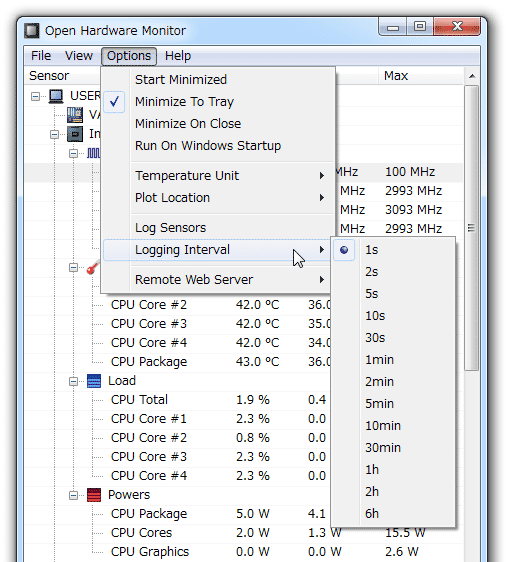Collapse the Temperatures tree group
This screenshot has width=509, height=562.
tap(73, 267)
